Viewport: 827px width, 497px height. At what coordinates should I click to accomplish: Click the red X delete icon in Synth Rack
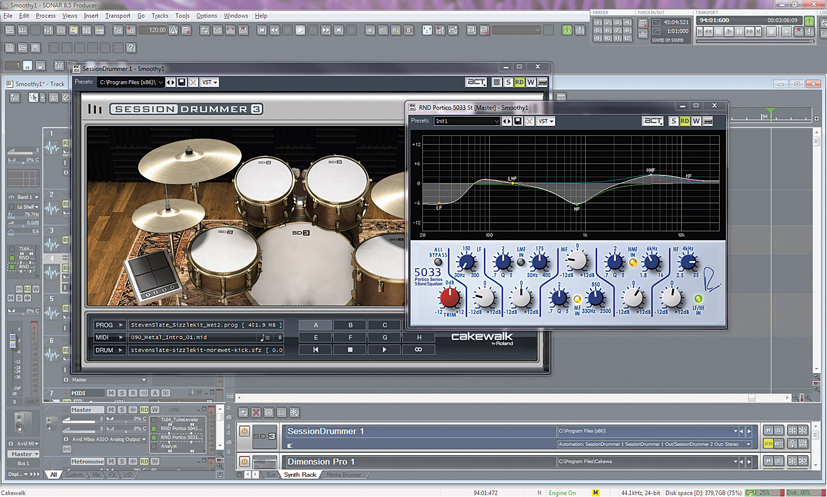coord(256,413)
